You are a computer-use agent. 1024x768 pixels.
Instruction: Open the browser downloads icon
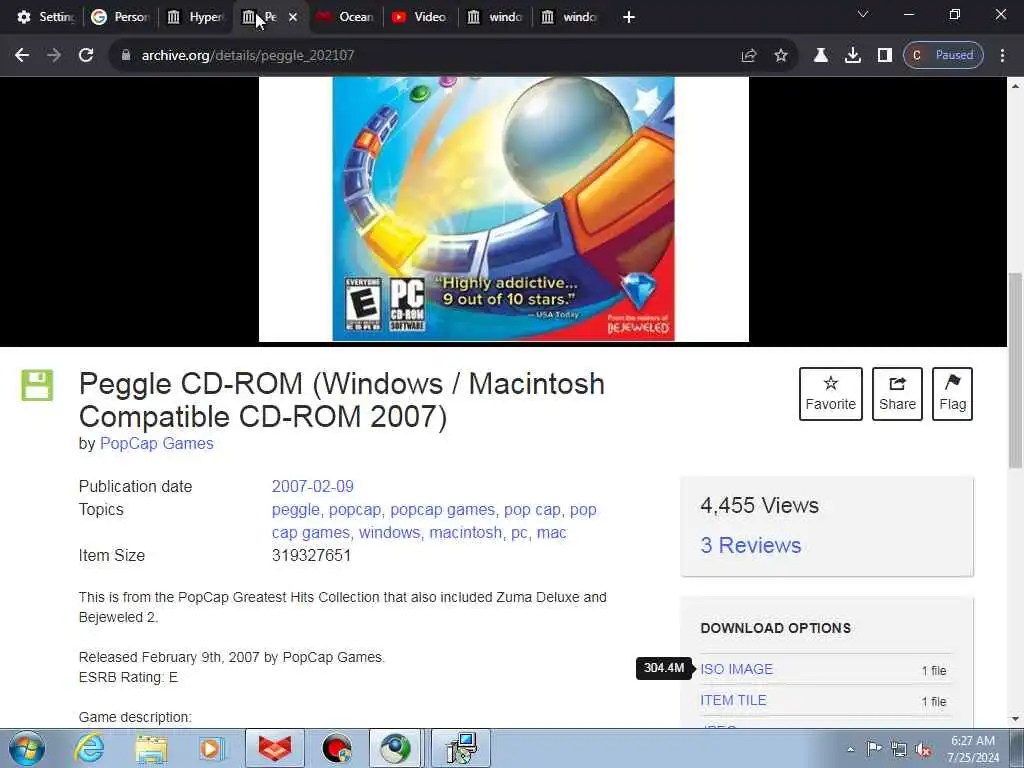(x=852, y=56)
